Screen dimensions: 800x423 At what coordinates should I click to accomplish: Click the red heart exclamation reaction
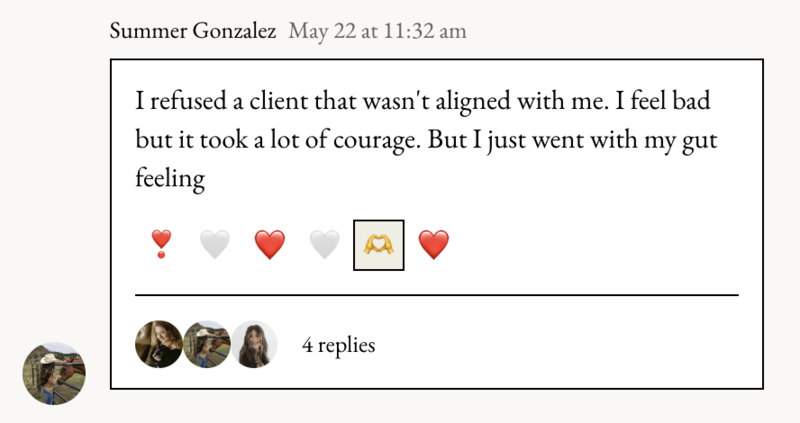(161, 244)
